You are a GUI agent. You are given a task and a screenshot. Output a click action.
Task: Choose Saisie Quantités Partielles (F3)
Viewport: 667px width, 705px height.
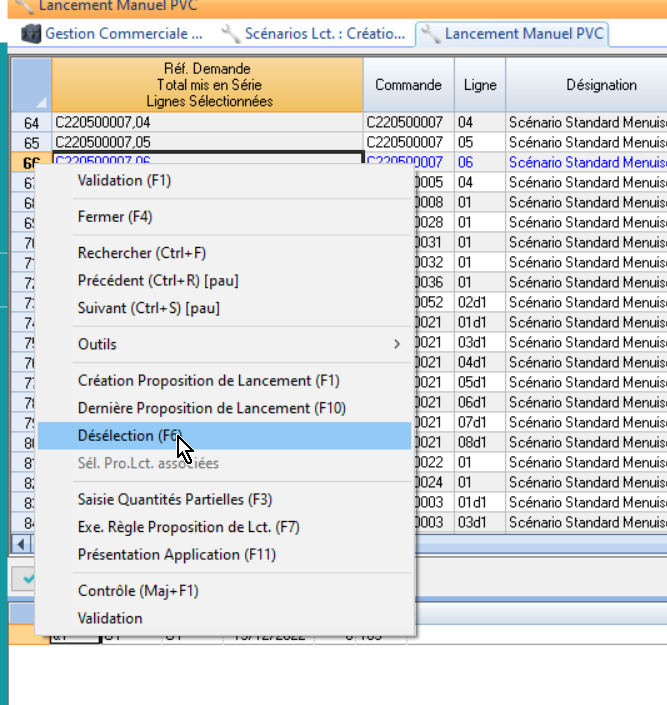pyautogui.click(x=174, y=500)
